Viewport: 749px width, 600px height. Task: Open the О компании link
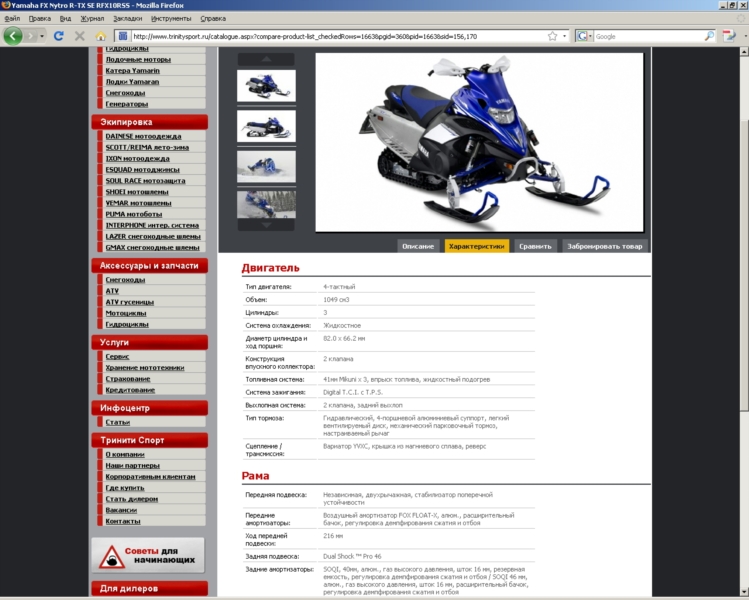click(x=125, y=454)
